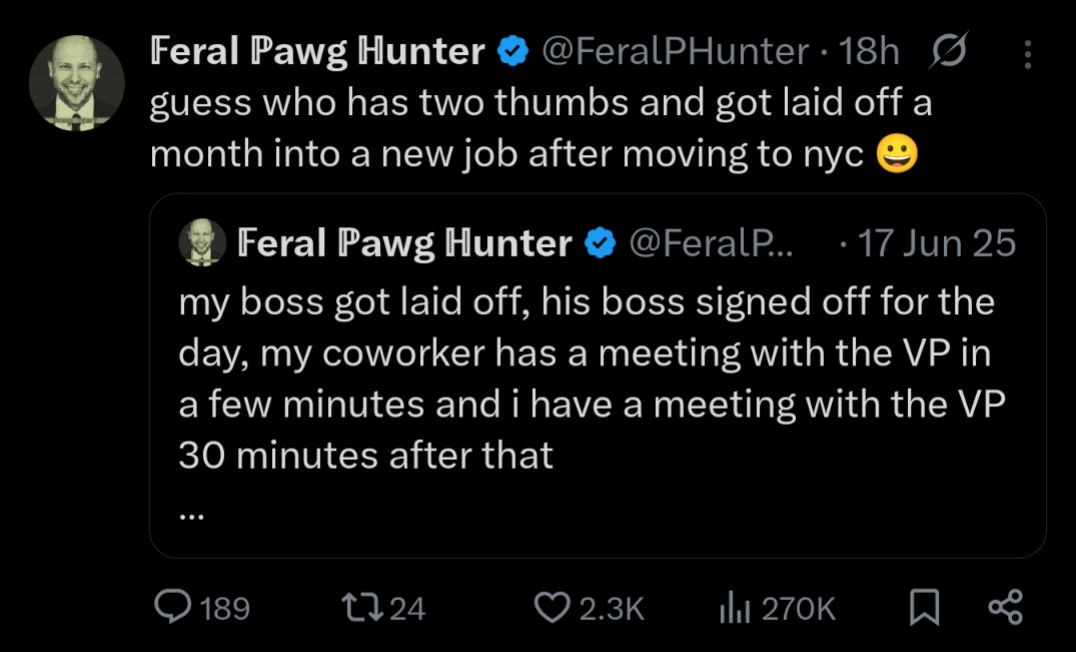This screenshot has height=652, width=1076.
Task: Click the share icon
Action: pyautogui.click(x=1004, y=607)
